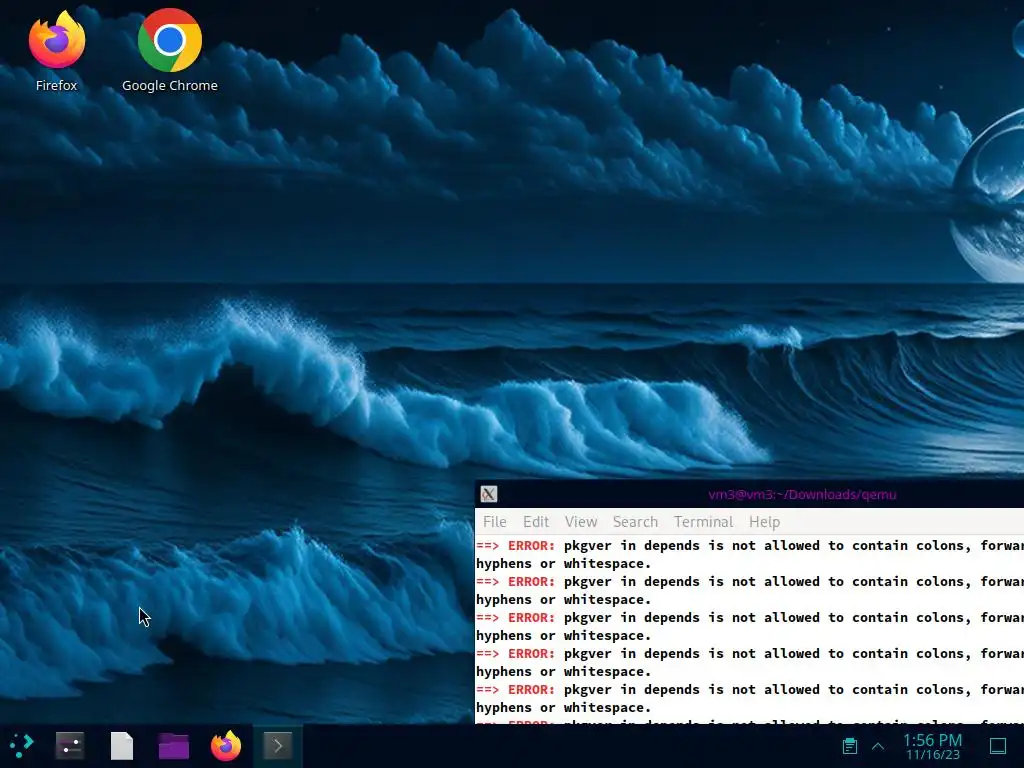Image resolution: width=1024 pixels, height=768 pixels.
Task: Open the application launcher in the taskbar
Action: point(22,745)
